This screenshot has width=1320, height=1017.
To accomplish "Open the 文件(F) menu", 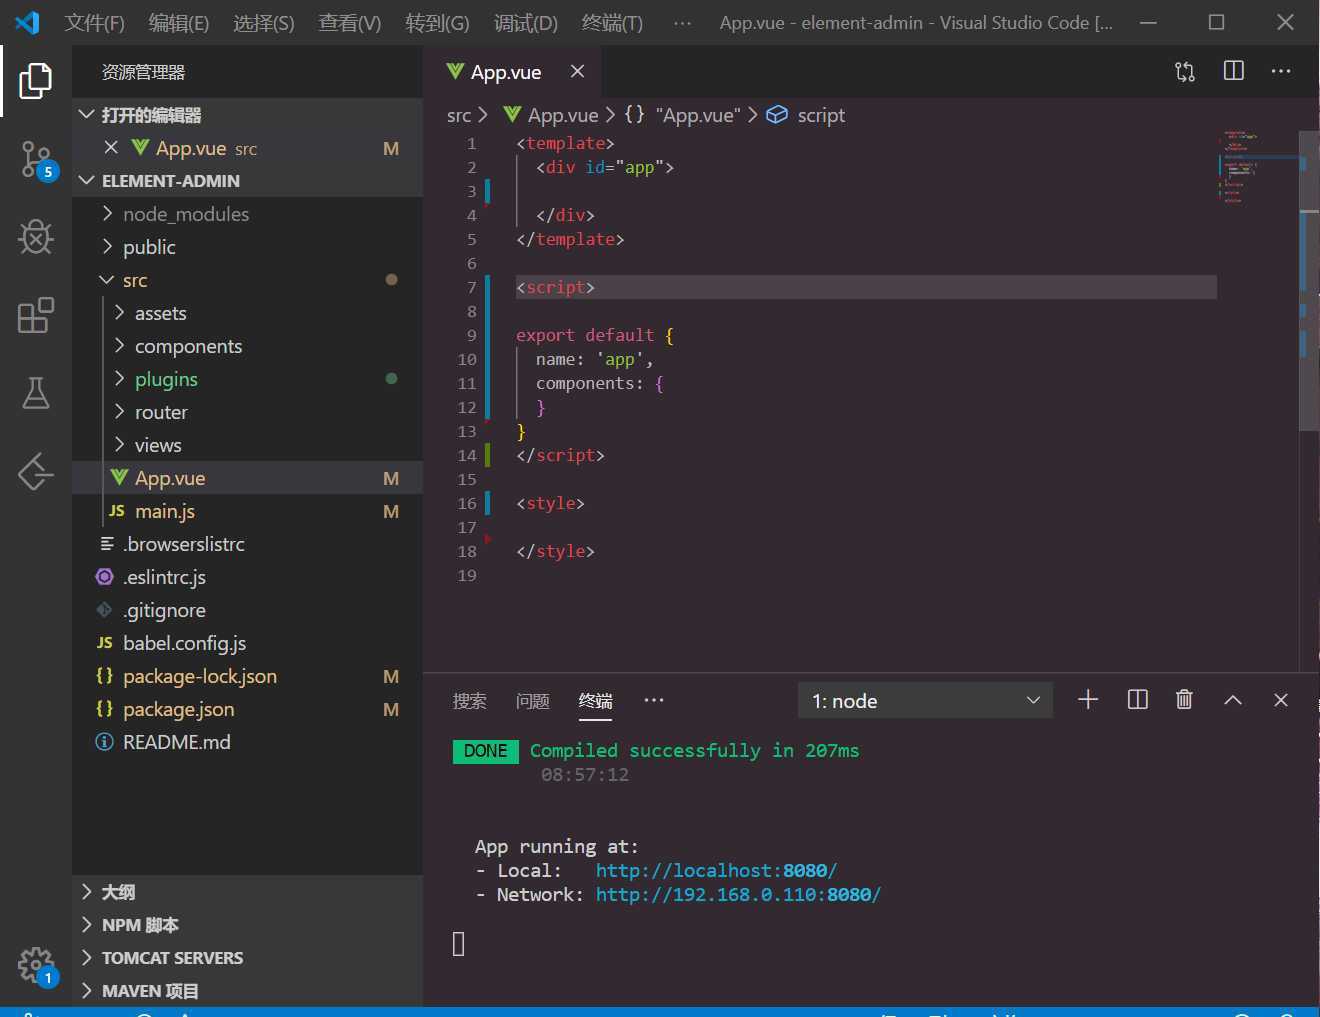I will pyautogui.click(x=95, y=23).
